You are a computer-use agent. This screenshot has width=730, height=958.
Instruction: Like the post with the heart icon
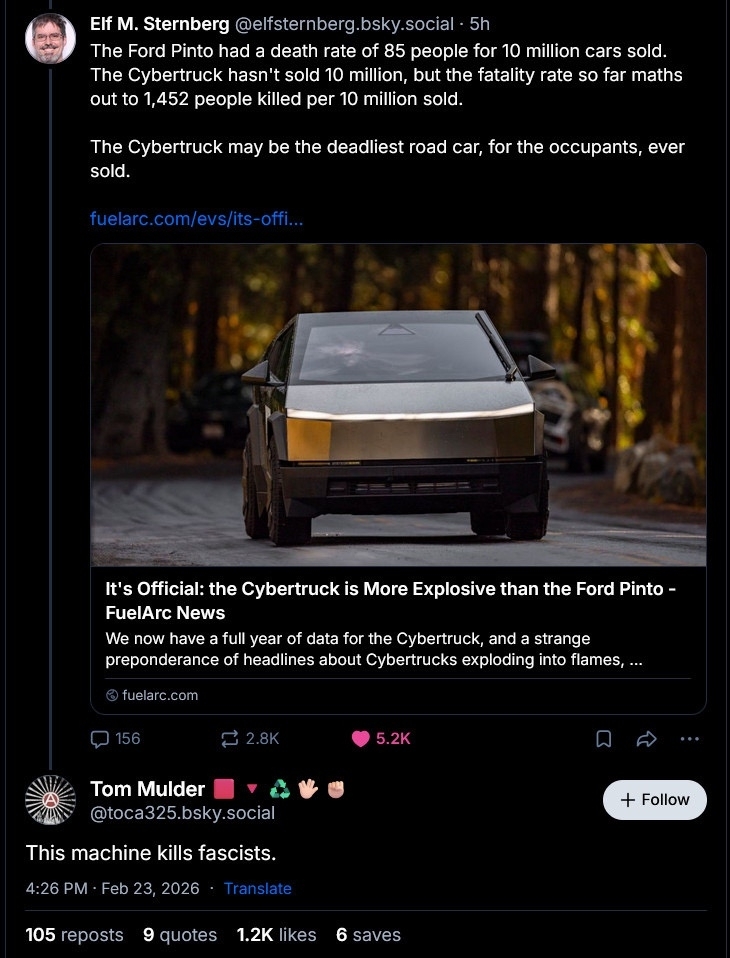coord(361,739)
